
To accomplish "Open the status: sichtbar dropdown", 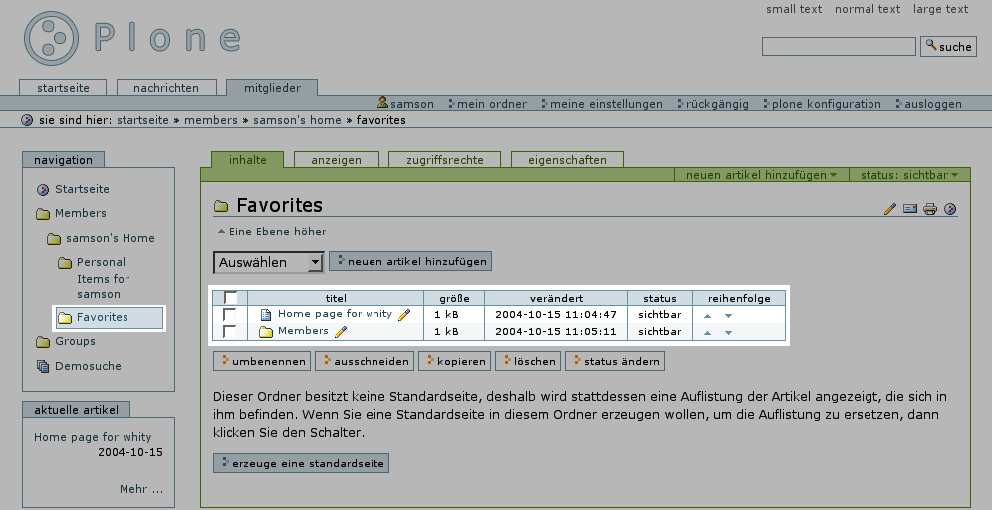I will (x=910, y=175).
